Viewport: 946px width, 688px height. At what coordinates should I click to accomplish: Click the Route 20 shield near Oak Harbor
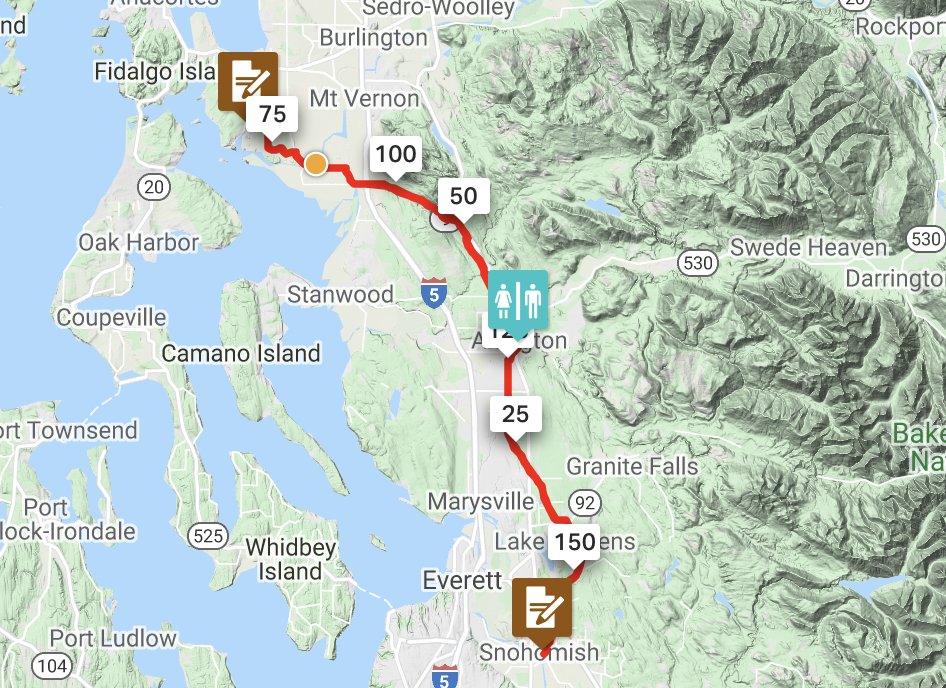(154, 187)
